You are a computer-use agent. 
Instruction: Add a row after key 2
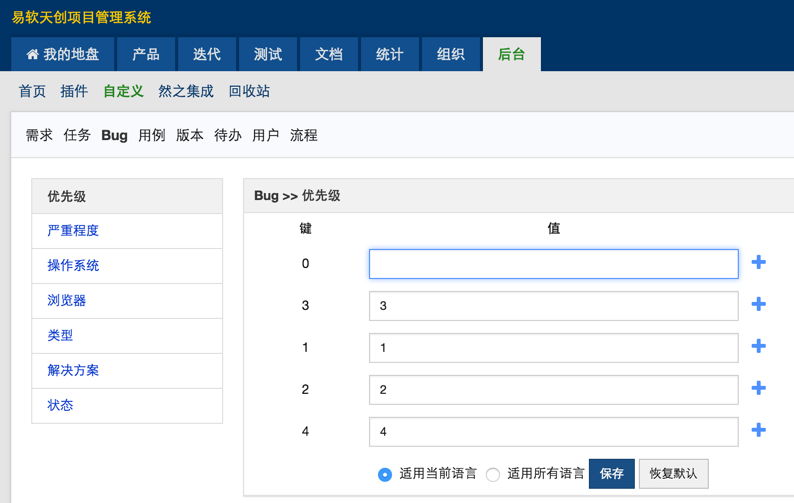[x=758, y=388]
